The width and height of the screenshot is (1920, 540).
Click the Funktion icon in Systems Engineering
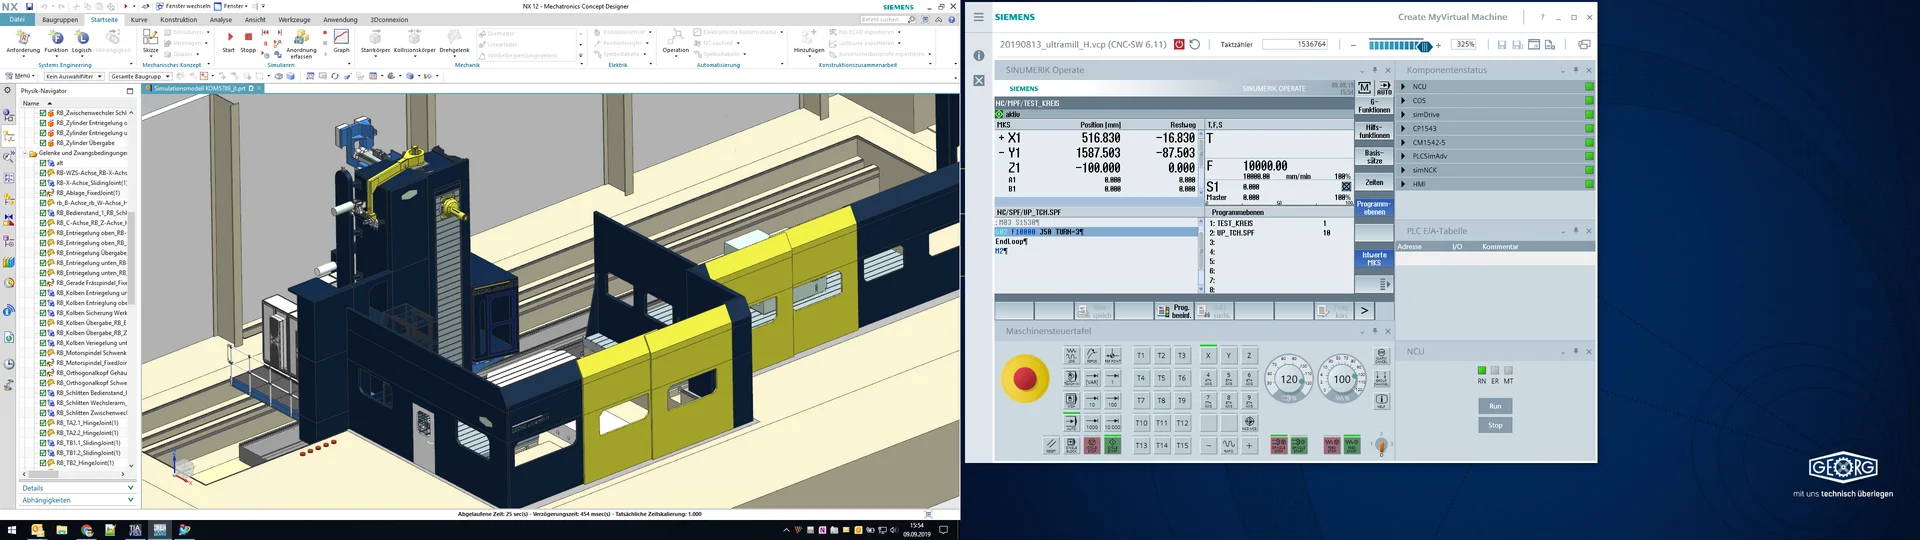pyautogui.click(x=56, y=41)
